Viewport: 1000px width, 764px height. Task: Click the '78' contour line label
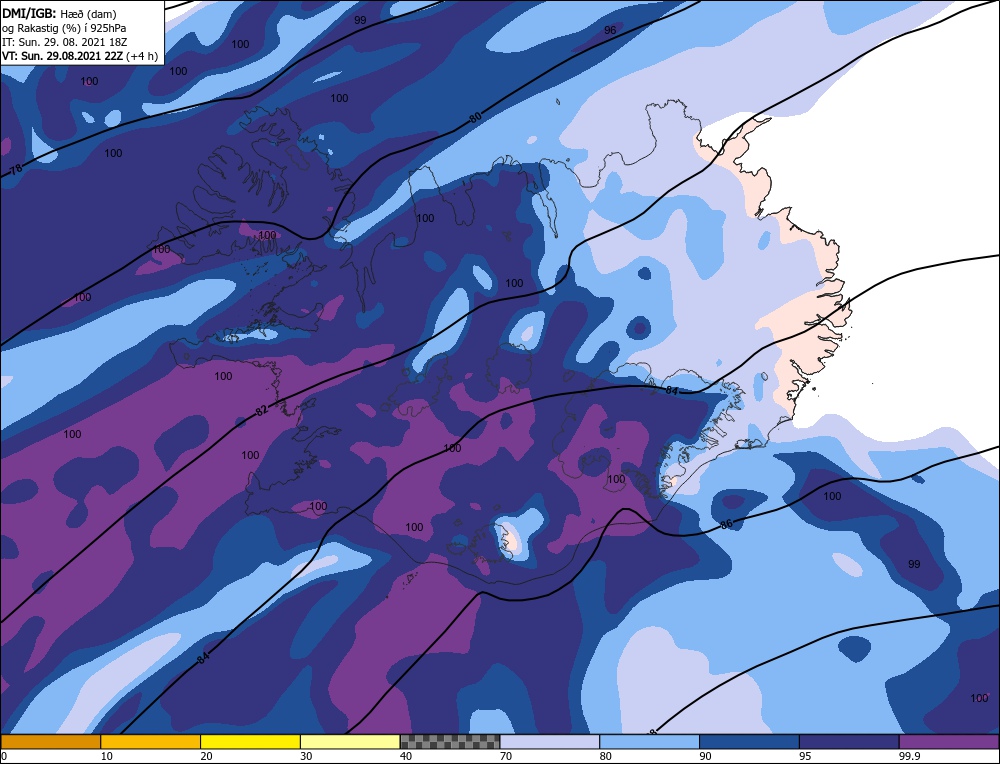(17, 170)
